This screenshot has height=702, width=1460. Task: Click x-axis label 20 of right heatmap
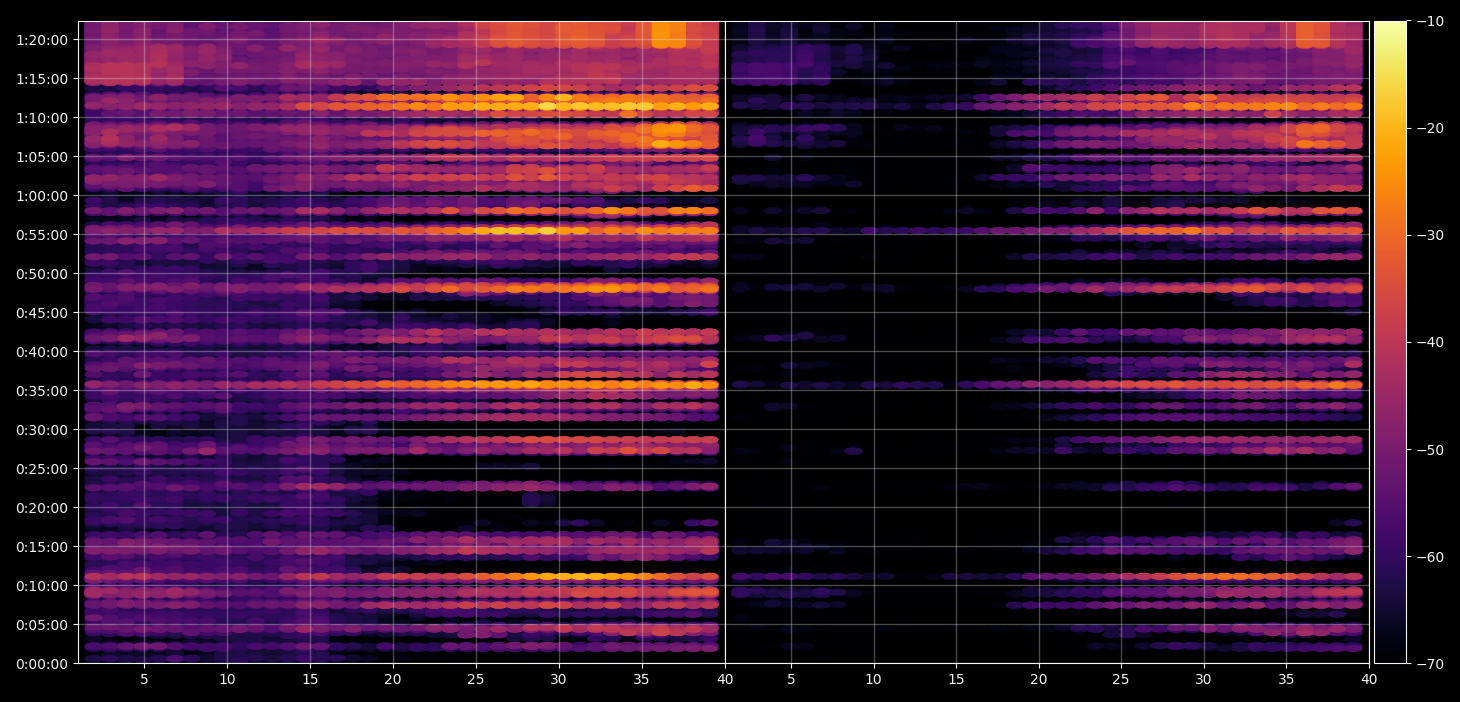pos(1039,680)
